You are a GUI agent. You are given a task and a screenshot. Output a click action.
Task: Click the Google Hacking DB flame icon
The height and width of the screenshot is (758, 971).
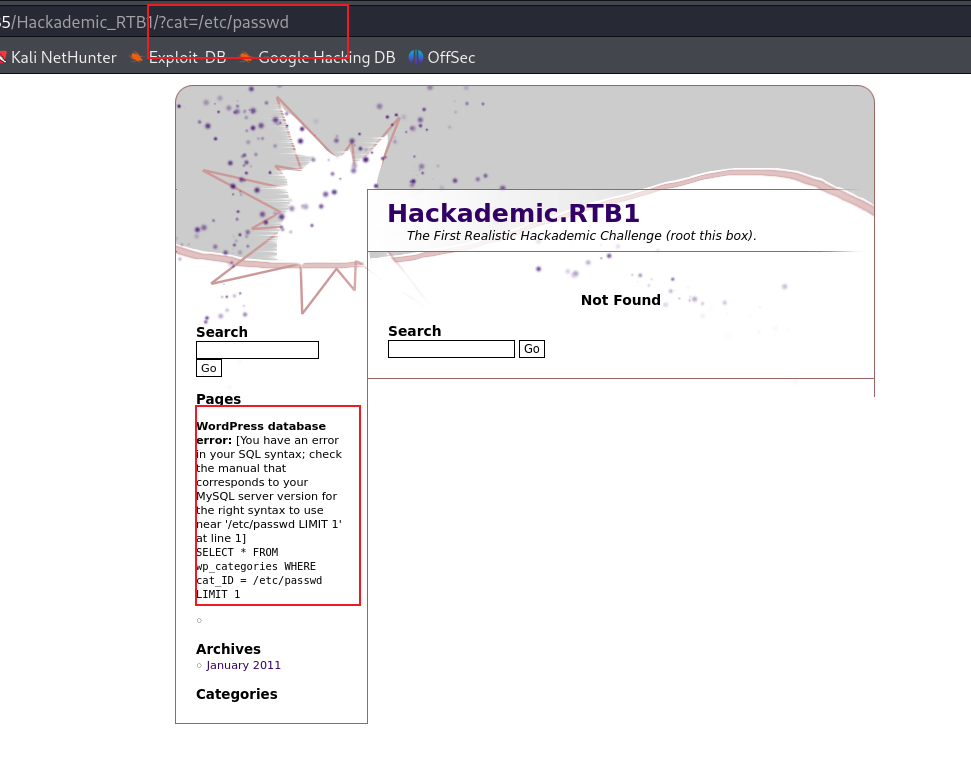(x=246, y=57)
